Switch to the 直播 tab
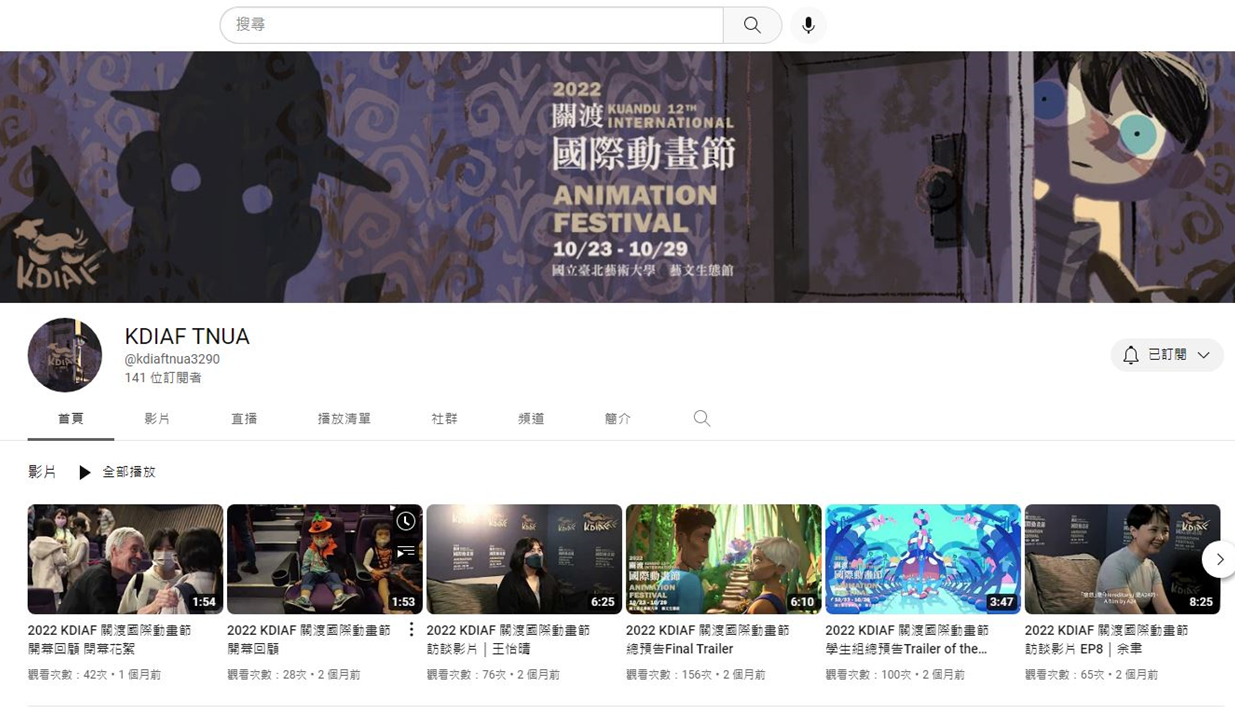Viewport: 1235px width, 714px height. 244,419
